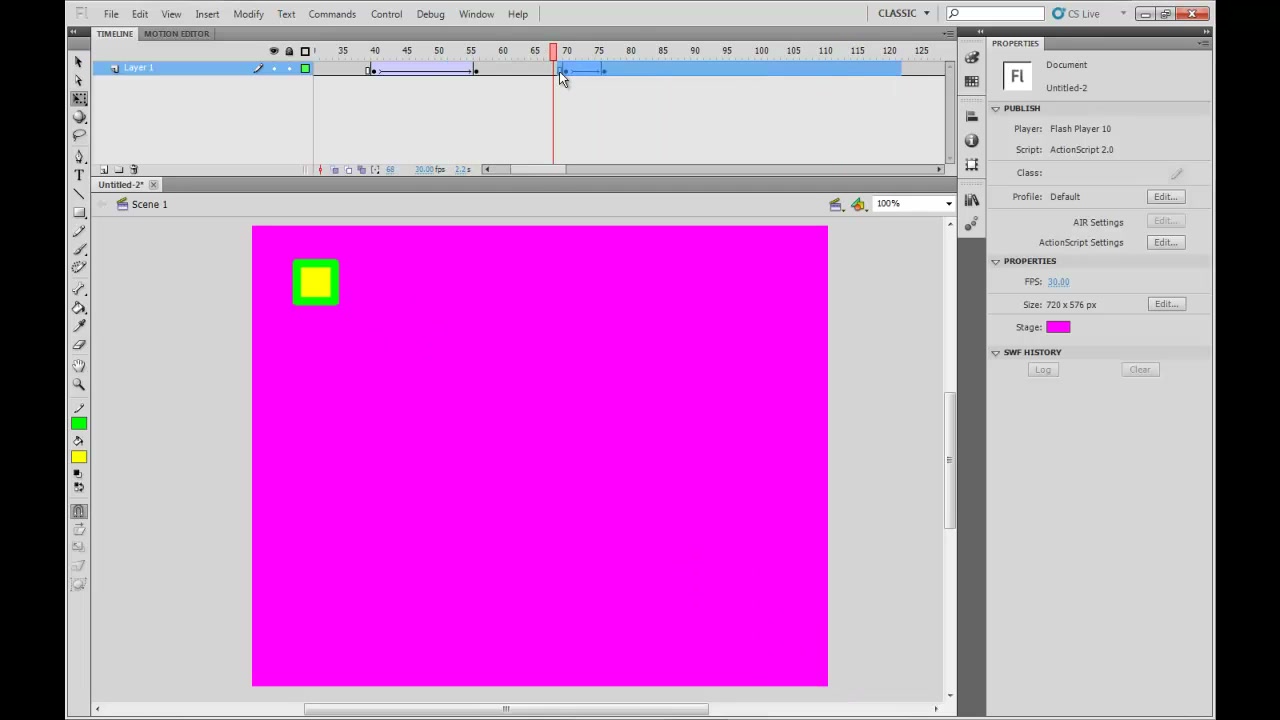Activate the Hand tool
Screen dimensions: 1280x720
point(79,366)
